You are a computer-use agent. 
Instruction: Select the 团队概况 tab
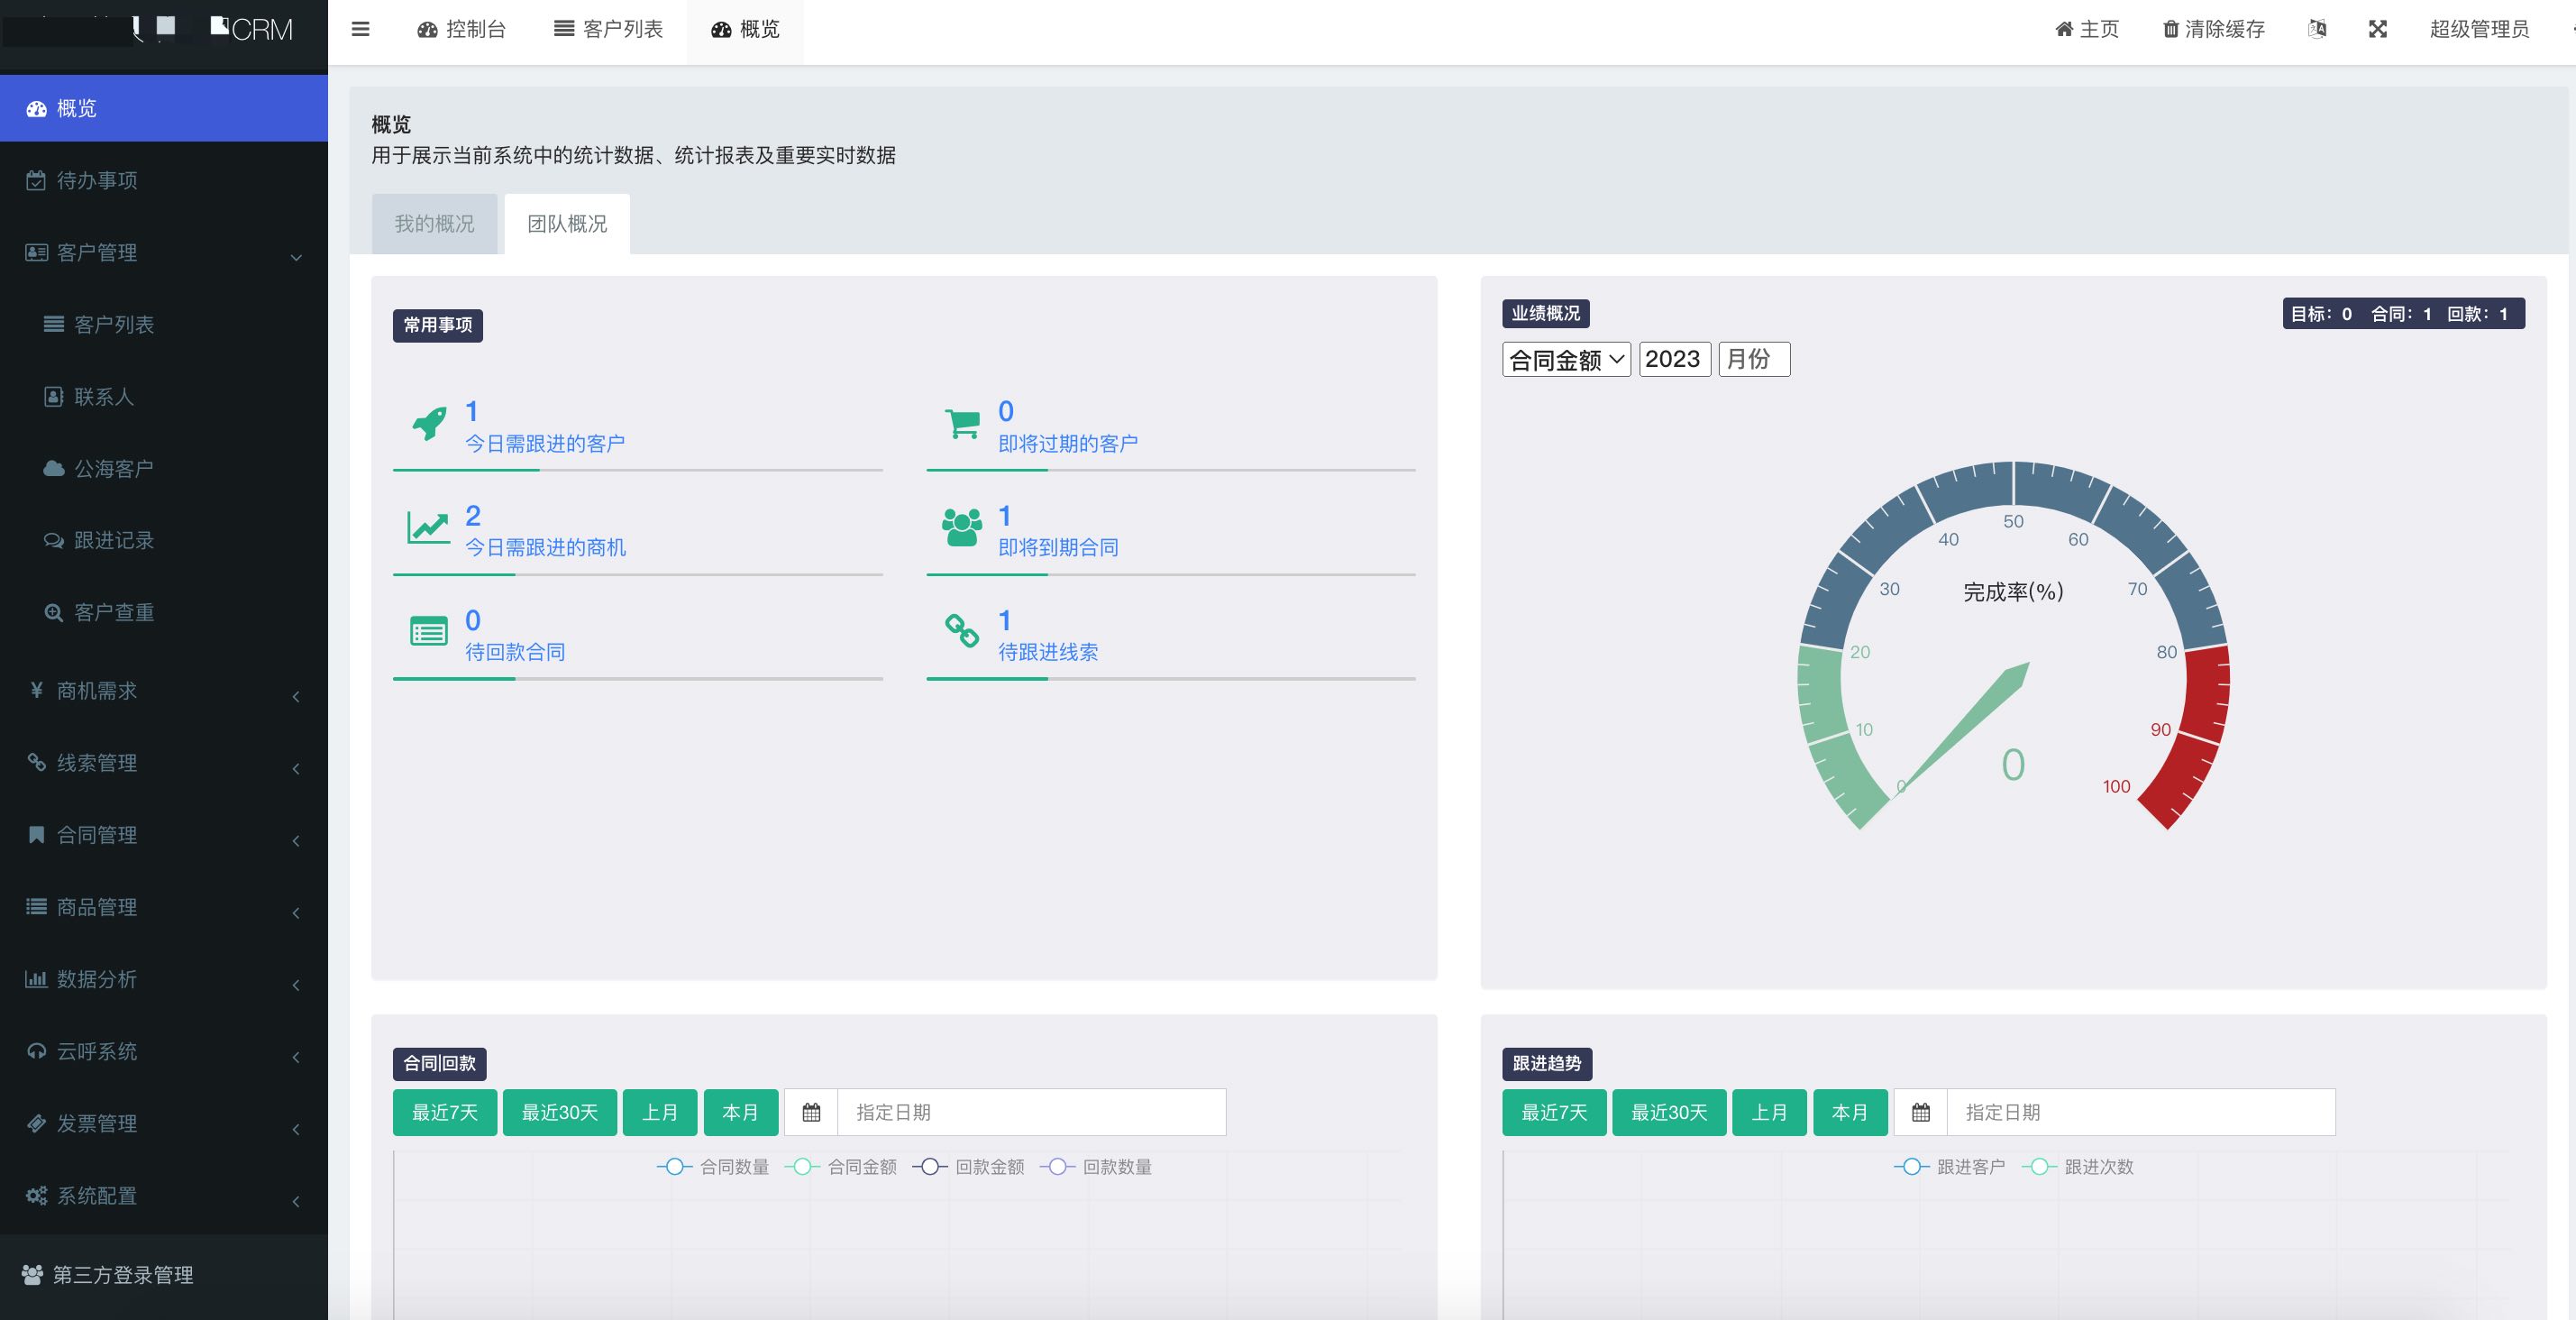(x=567, y=223)
